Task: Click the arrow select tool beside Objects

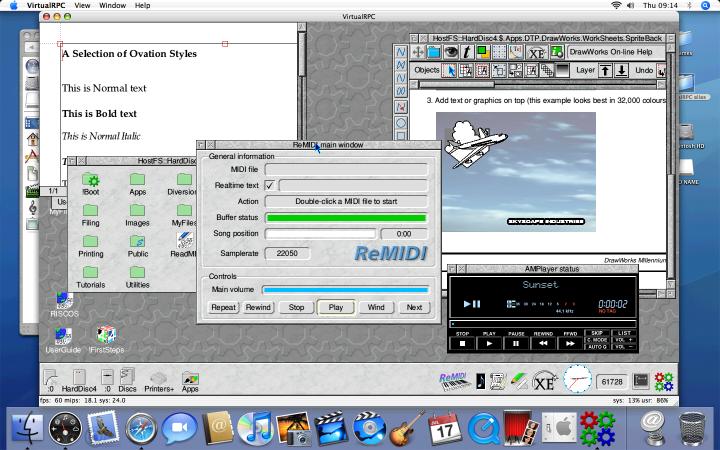Action: [x=451, y=71]
